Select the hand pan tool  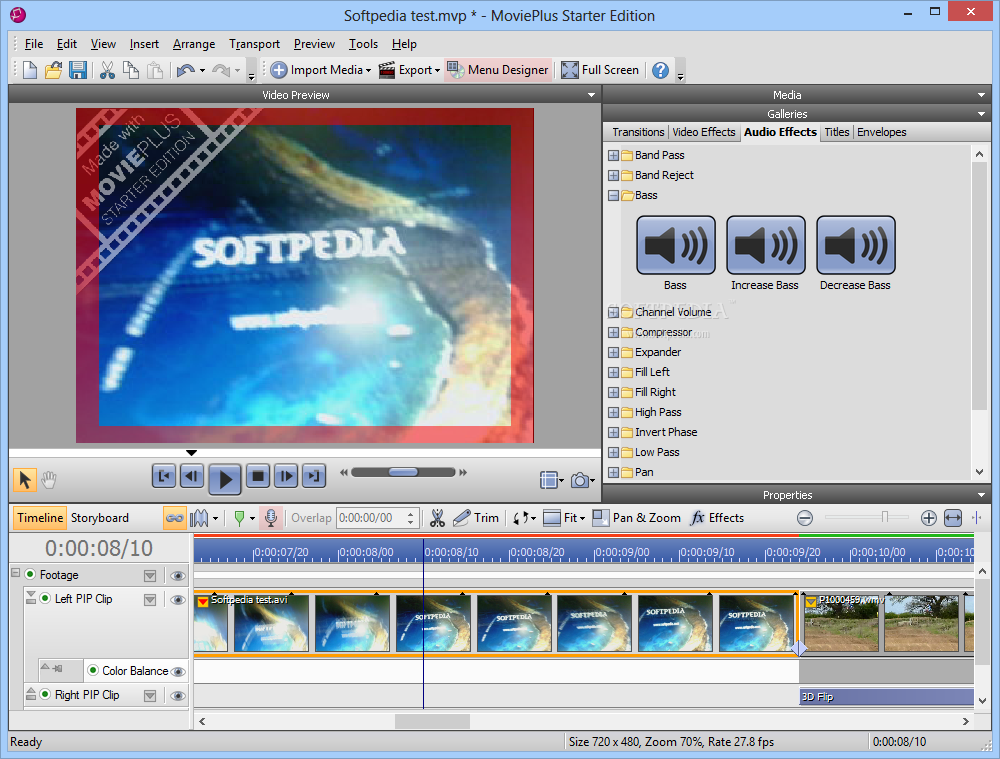click(49, 480)
